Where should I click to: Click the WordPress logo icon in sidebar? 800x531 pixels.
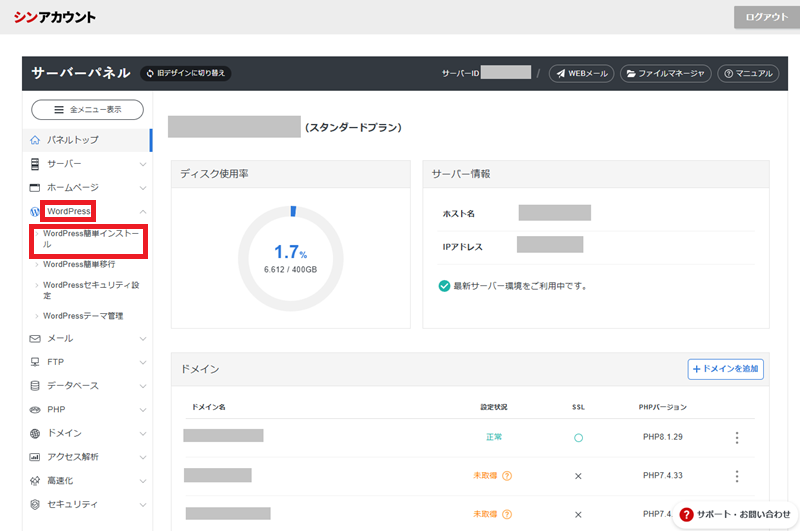[x=36, y=212]
